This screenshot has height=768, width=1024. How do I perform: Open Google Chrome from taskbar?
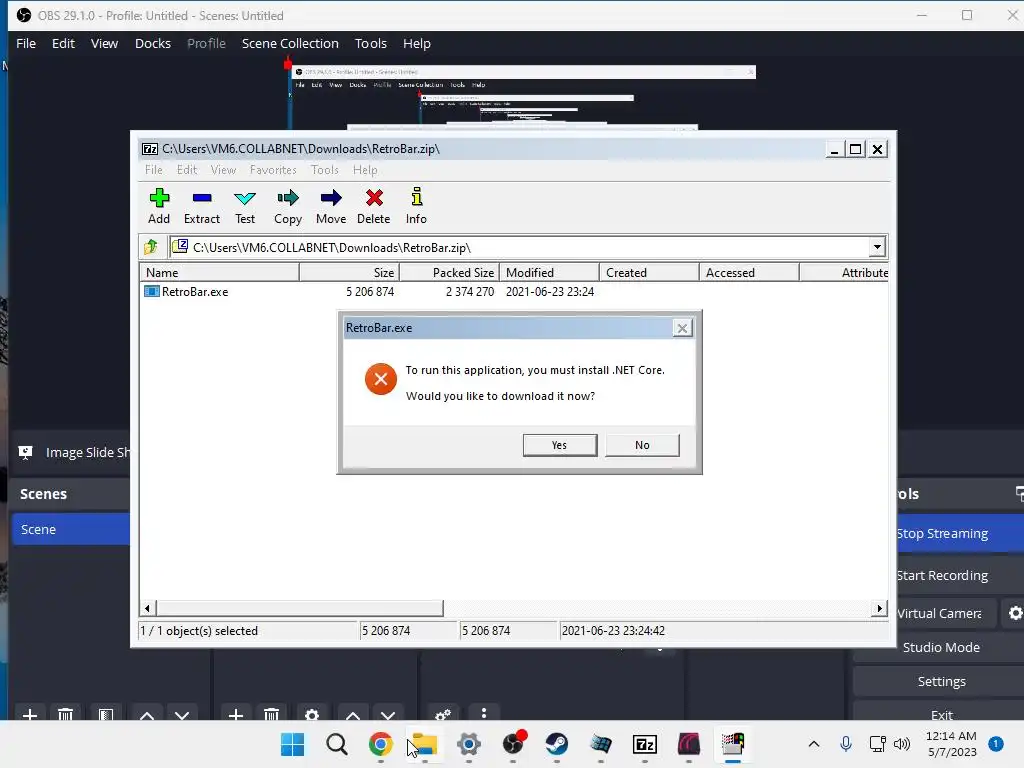tap(381, 744)
